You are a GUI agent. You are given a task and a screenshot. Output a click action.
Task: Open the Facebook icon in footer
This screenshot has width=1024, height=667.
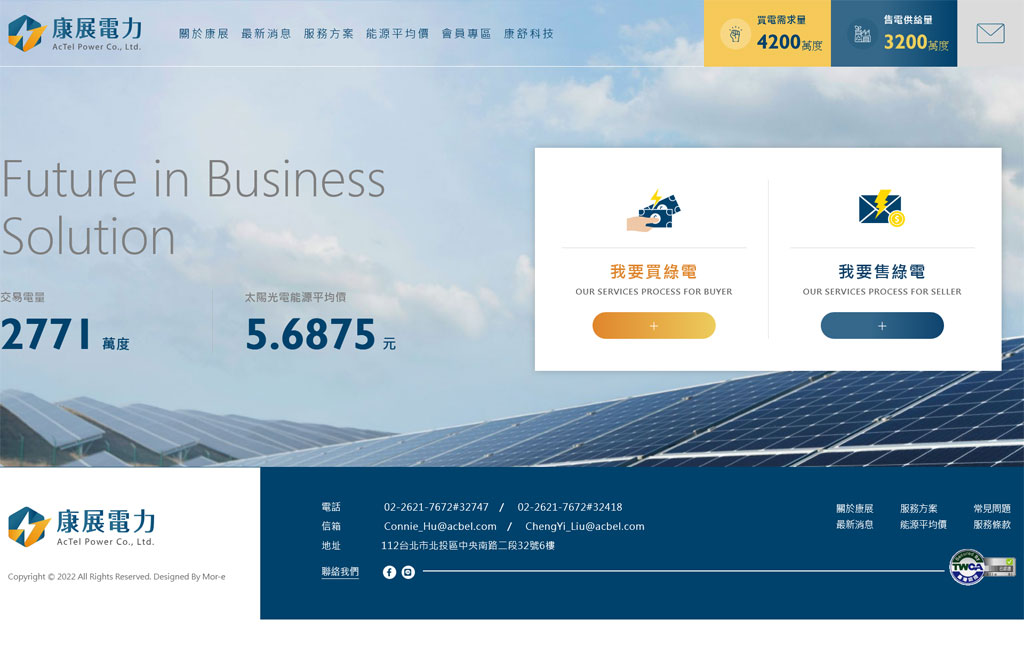coord(389,572)
